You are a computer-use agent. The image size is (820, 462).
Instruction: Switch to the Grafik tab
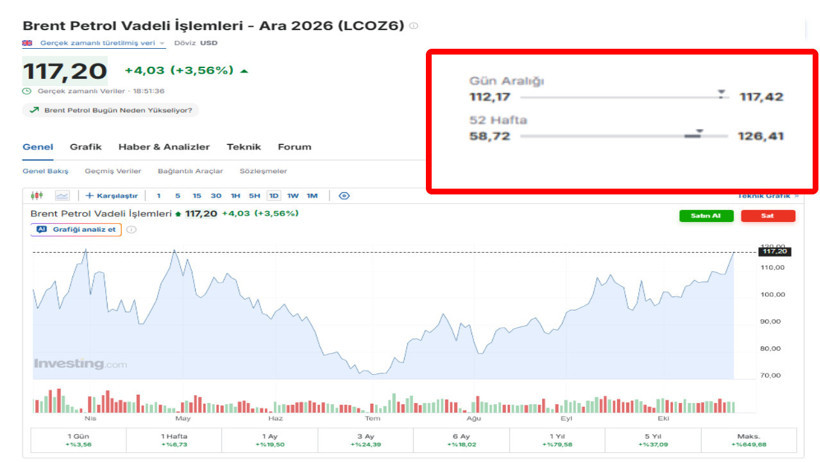[x=86, y=147]
